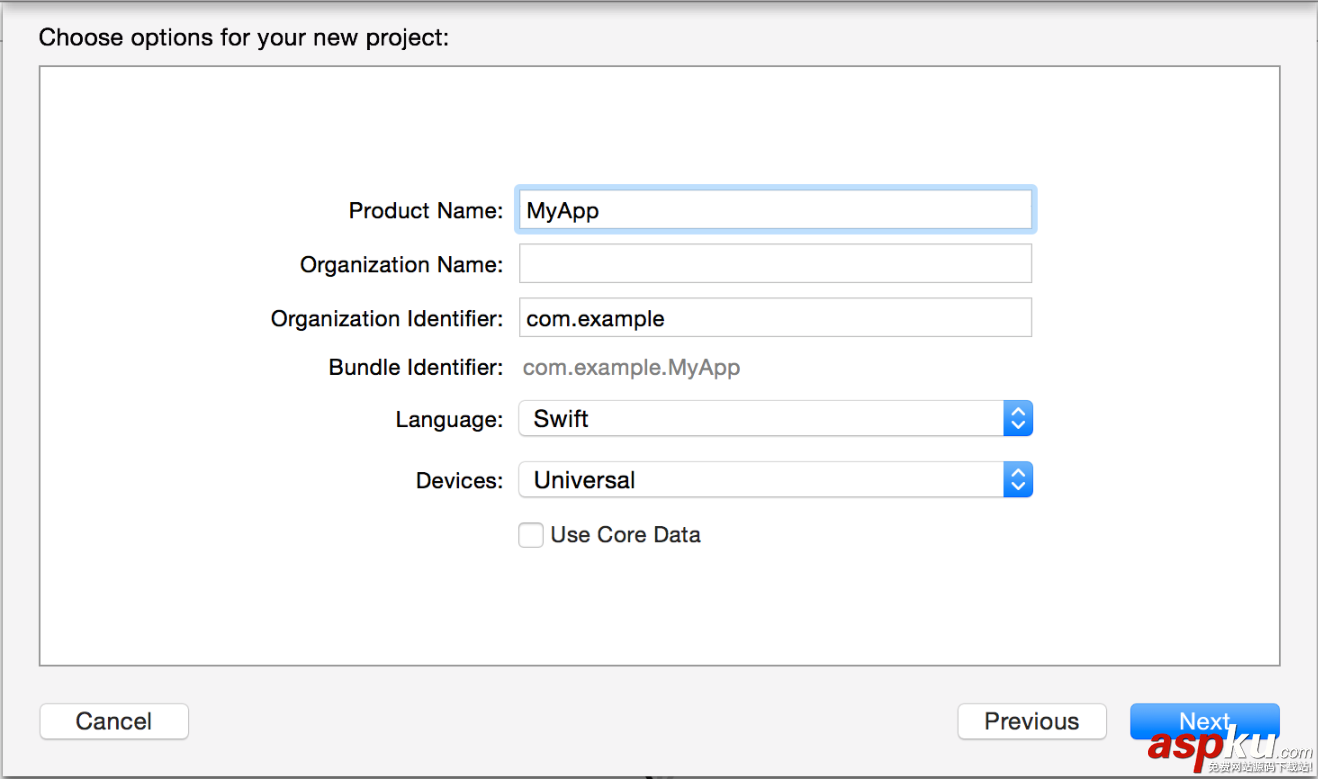
Task: Click the "Organization Name:" label
Action: coord(401,265)
